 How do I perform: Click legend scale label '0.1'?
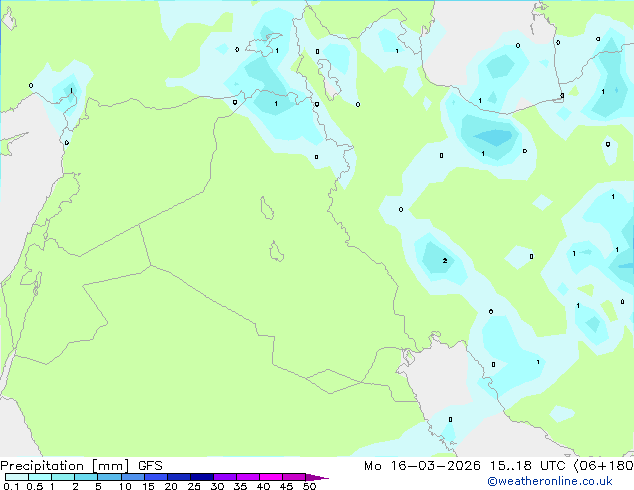tap(11, 486)
